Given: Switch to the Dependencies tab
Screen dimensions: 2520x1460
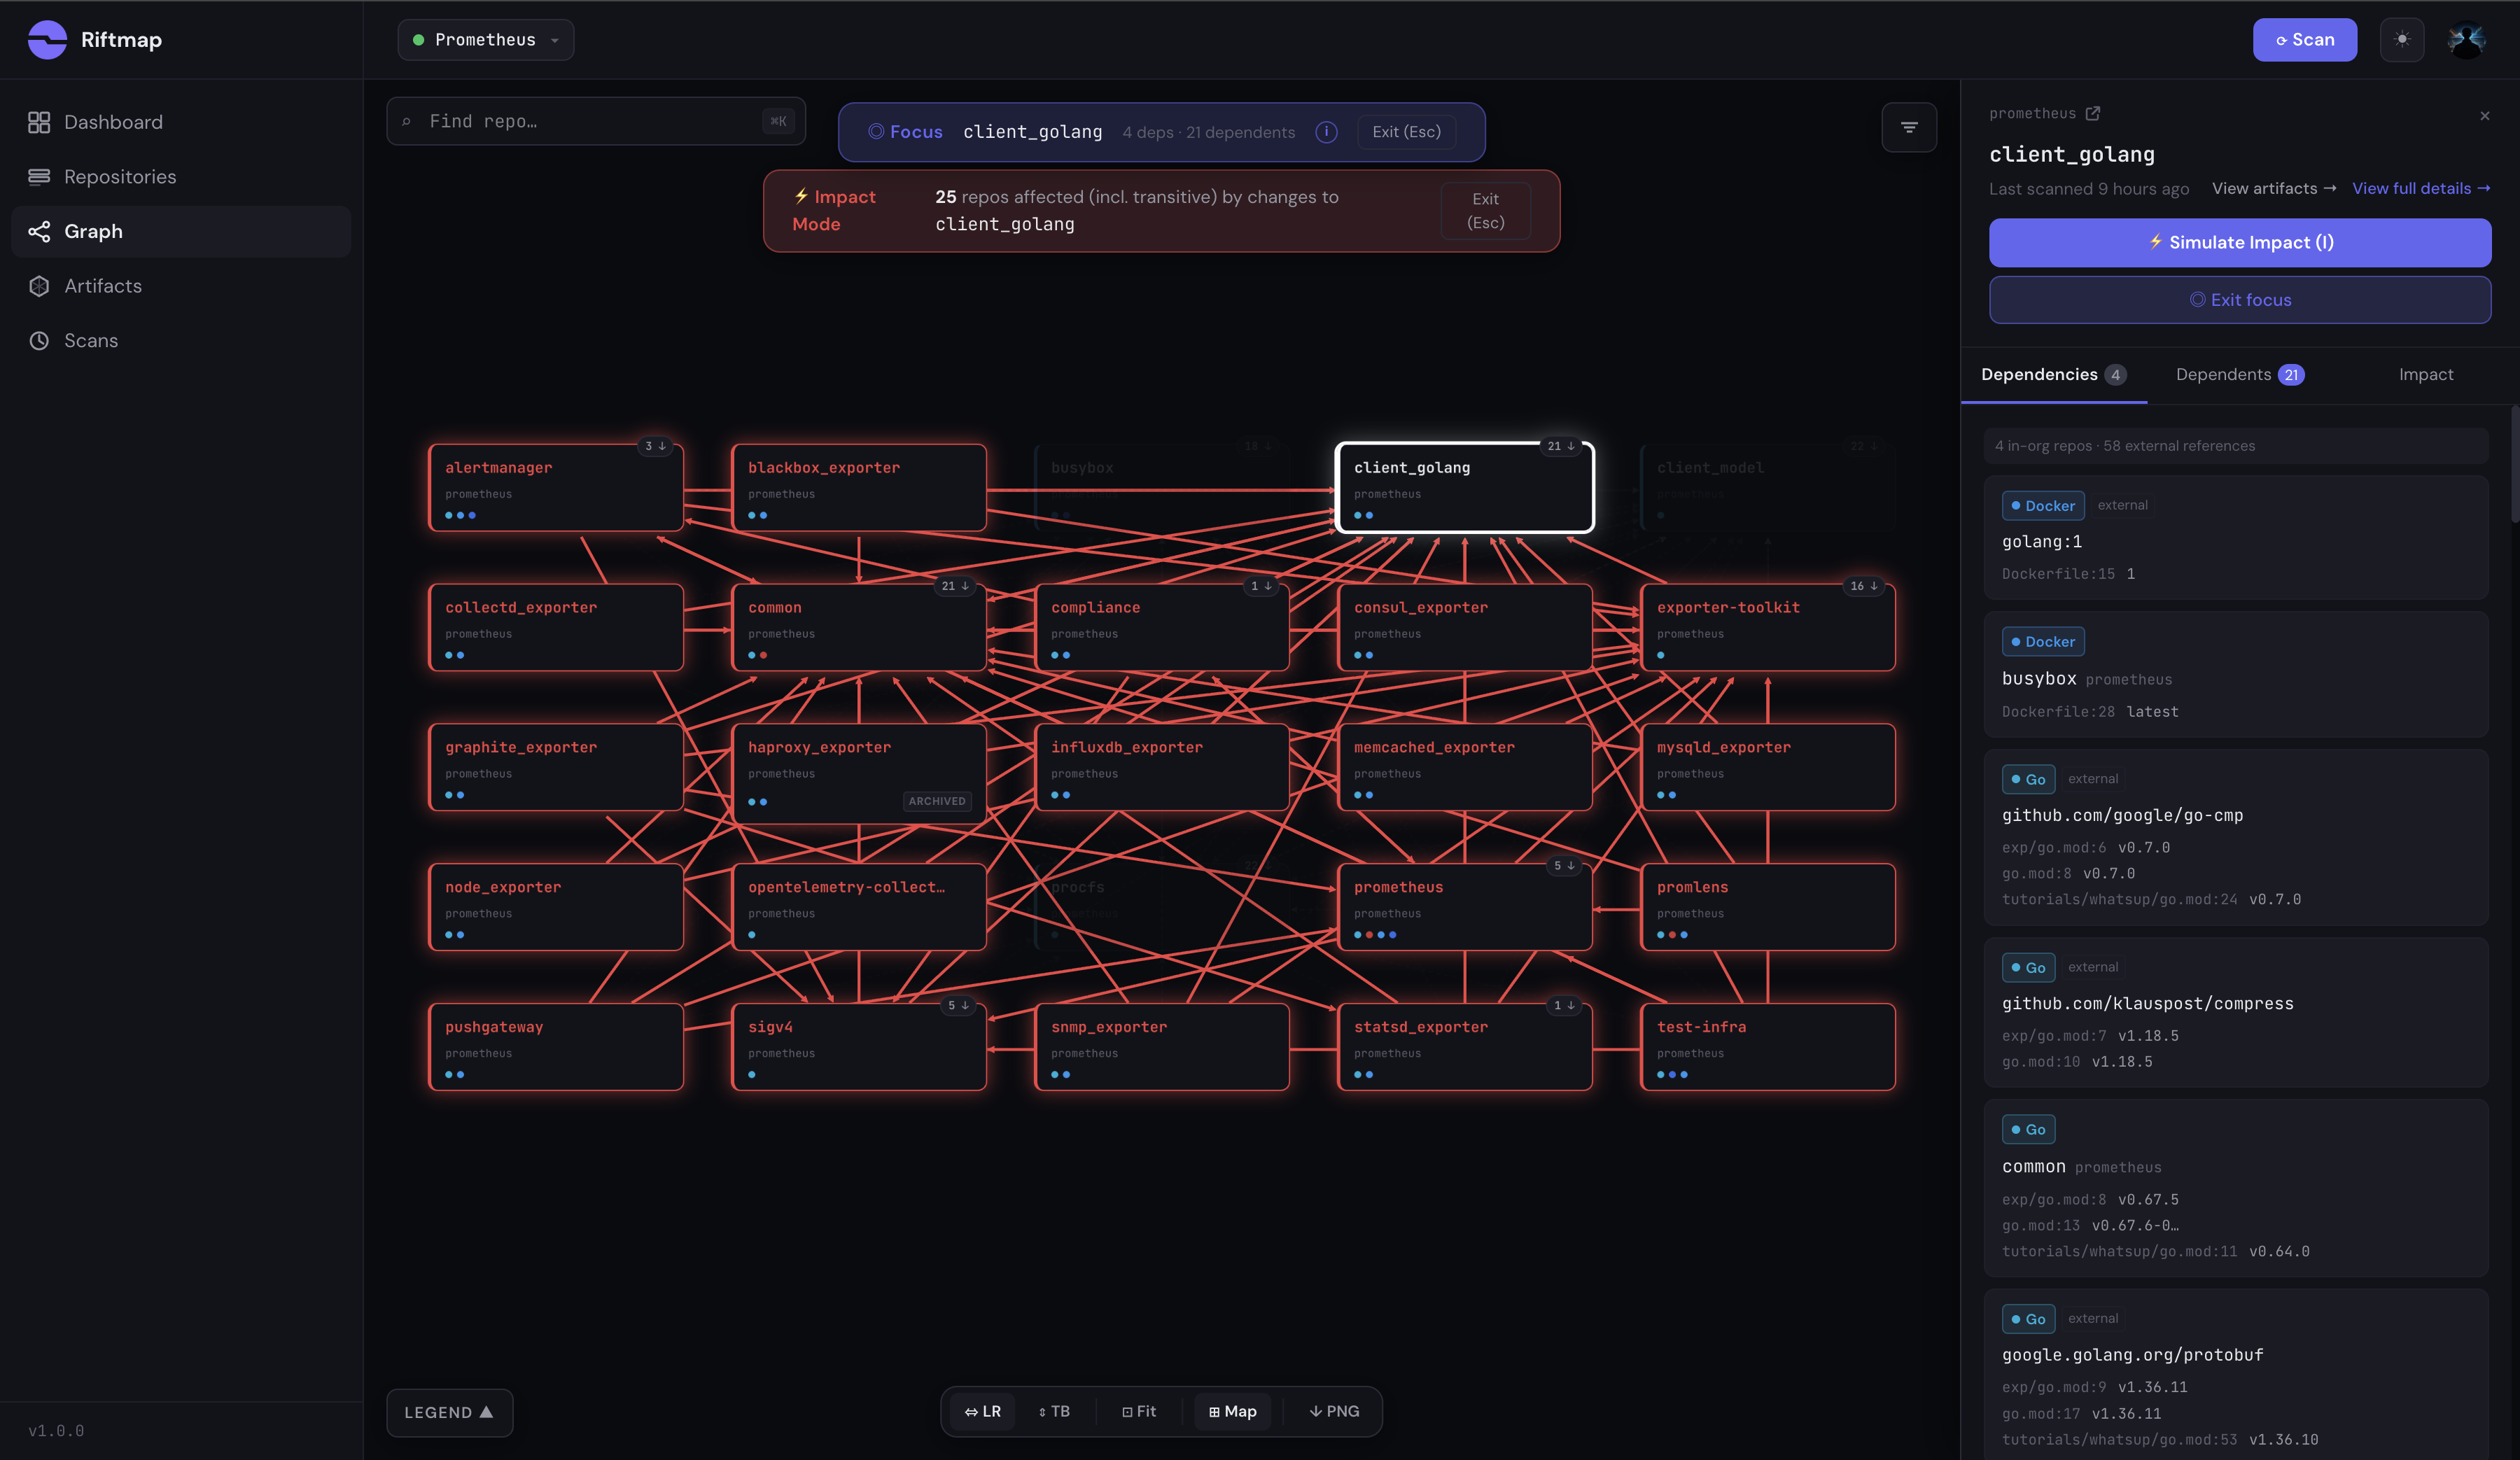Looking at the screenshot, I should click(2053, 375).
